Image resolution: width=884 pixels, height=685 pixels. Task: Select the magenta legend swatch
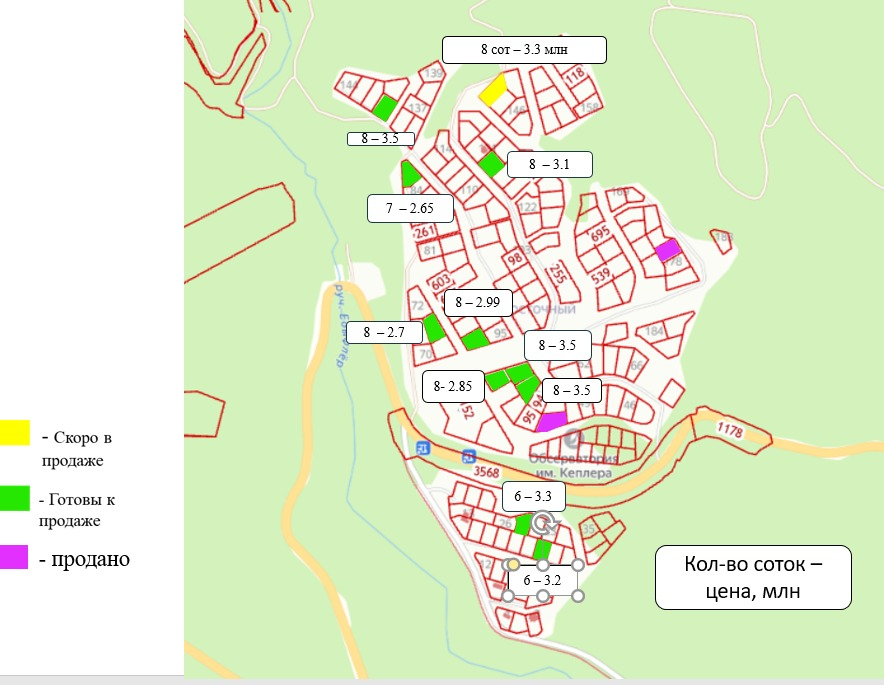click(x=15, y=558)
